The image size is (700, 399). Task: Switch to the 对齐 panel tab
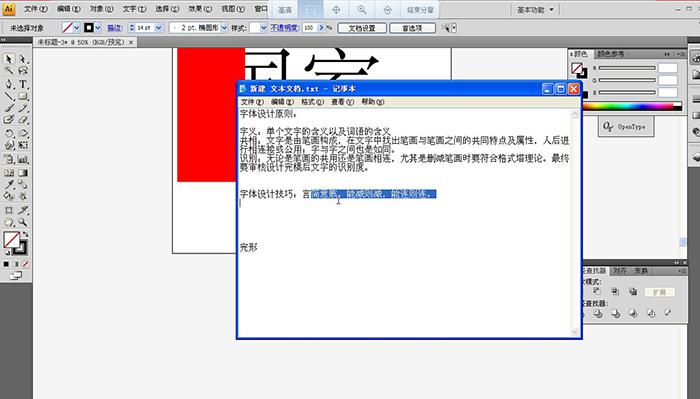pos(619,271)
